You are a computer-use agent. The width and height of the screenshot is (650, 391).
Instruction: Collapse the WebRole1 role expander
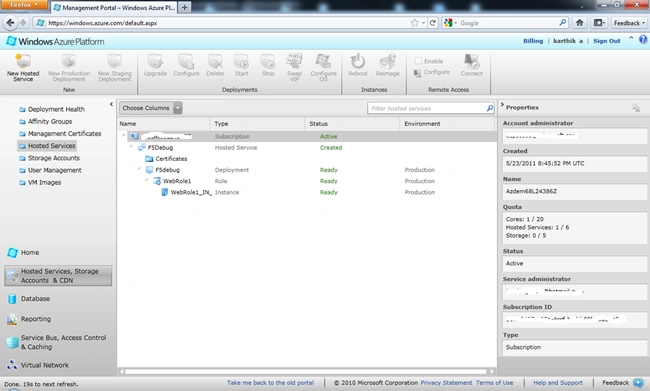[x=146, y=180]
